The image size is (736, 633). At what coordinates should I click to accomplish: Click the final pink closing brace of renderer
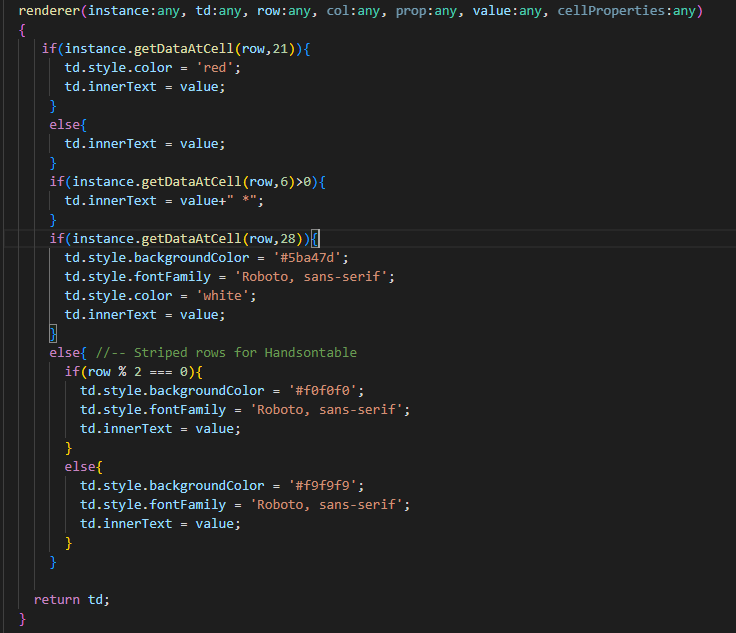click(x=22, y=619)
